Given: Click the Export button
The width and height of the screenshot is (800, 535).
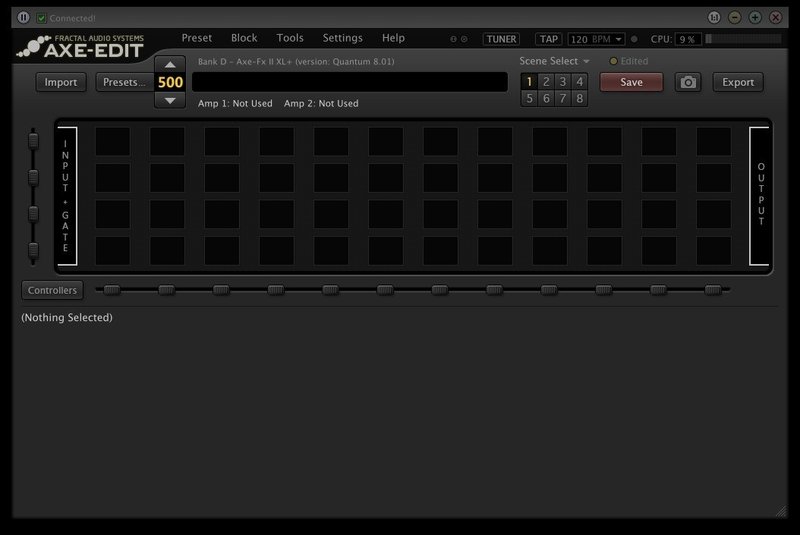Looking at the screenshot, I should (738, 82).
